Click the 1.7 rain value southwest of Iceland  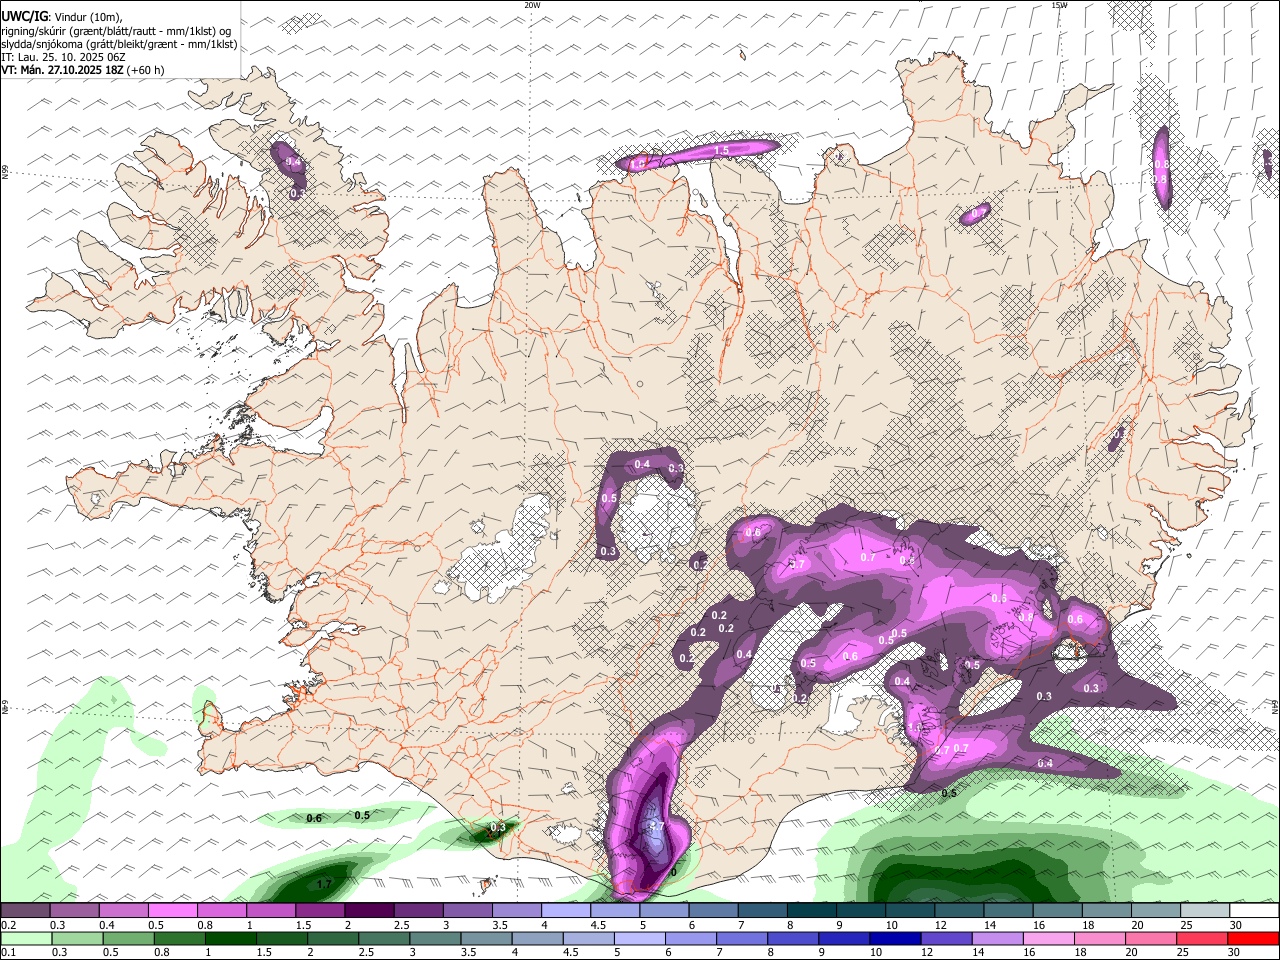(x=324, y=884)
